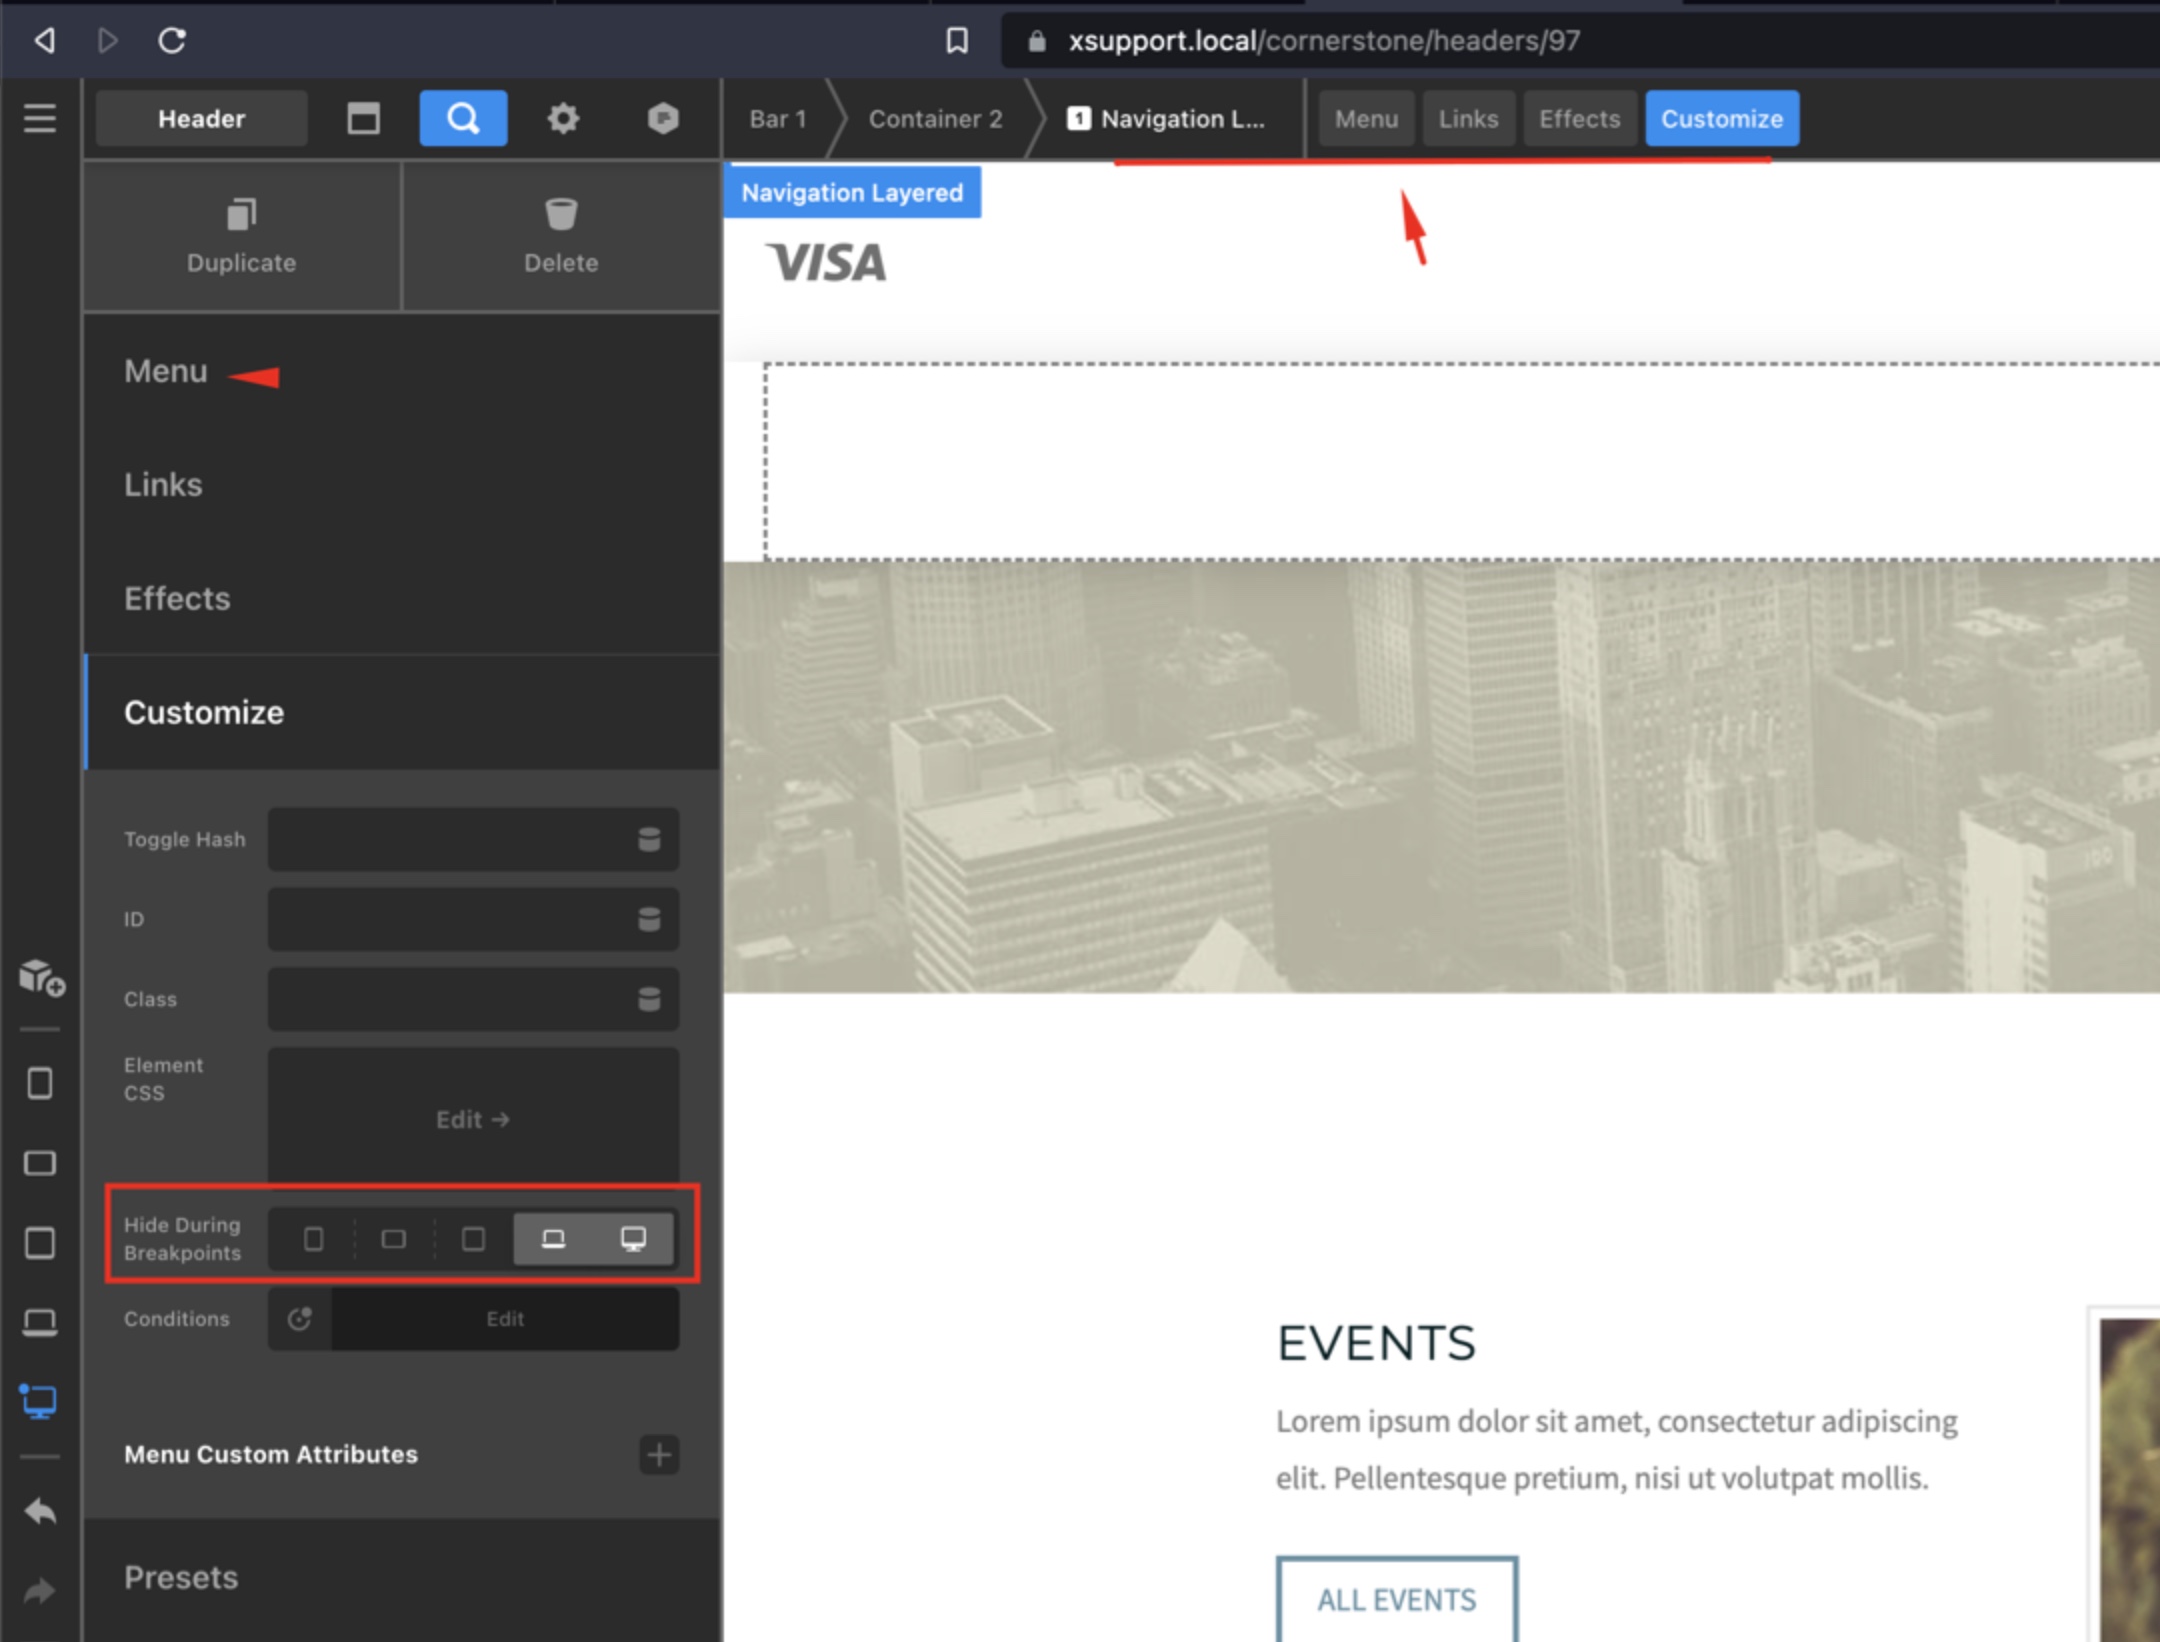Select the empty dashed container in preview

click(1462, 462)
